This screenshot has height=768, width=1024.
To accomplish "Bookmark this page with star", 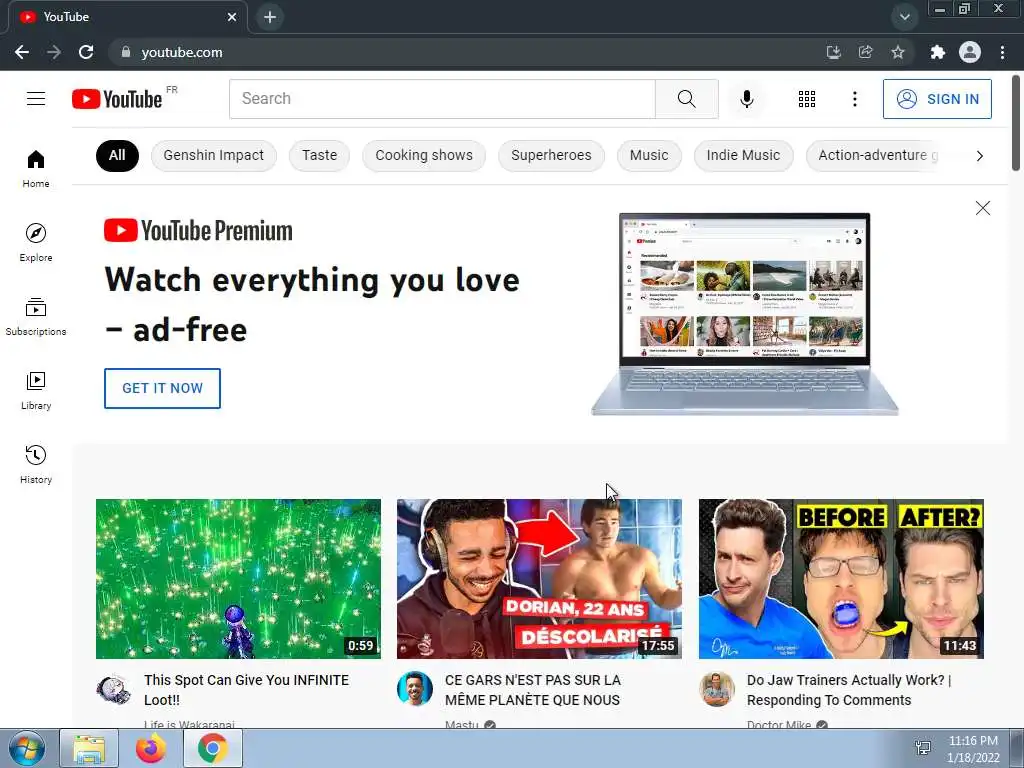I will coord(898,52).
